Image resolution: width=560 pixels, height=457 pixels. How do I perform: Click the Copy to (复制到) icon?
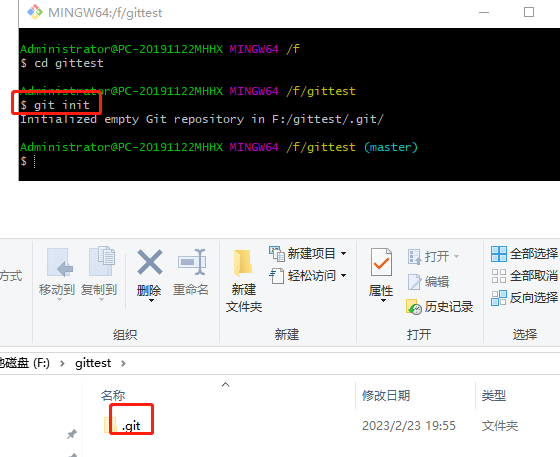click(101, 261)
